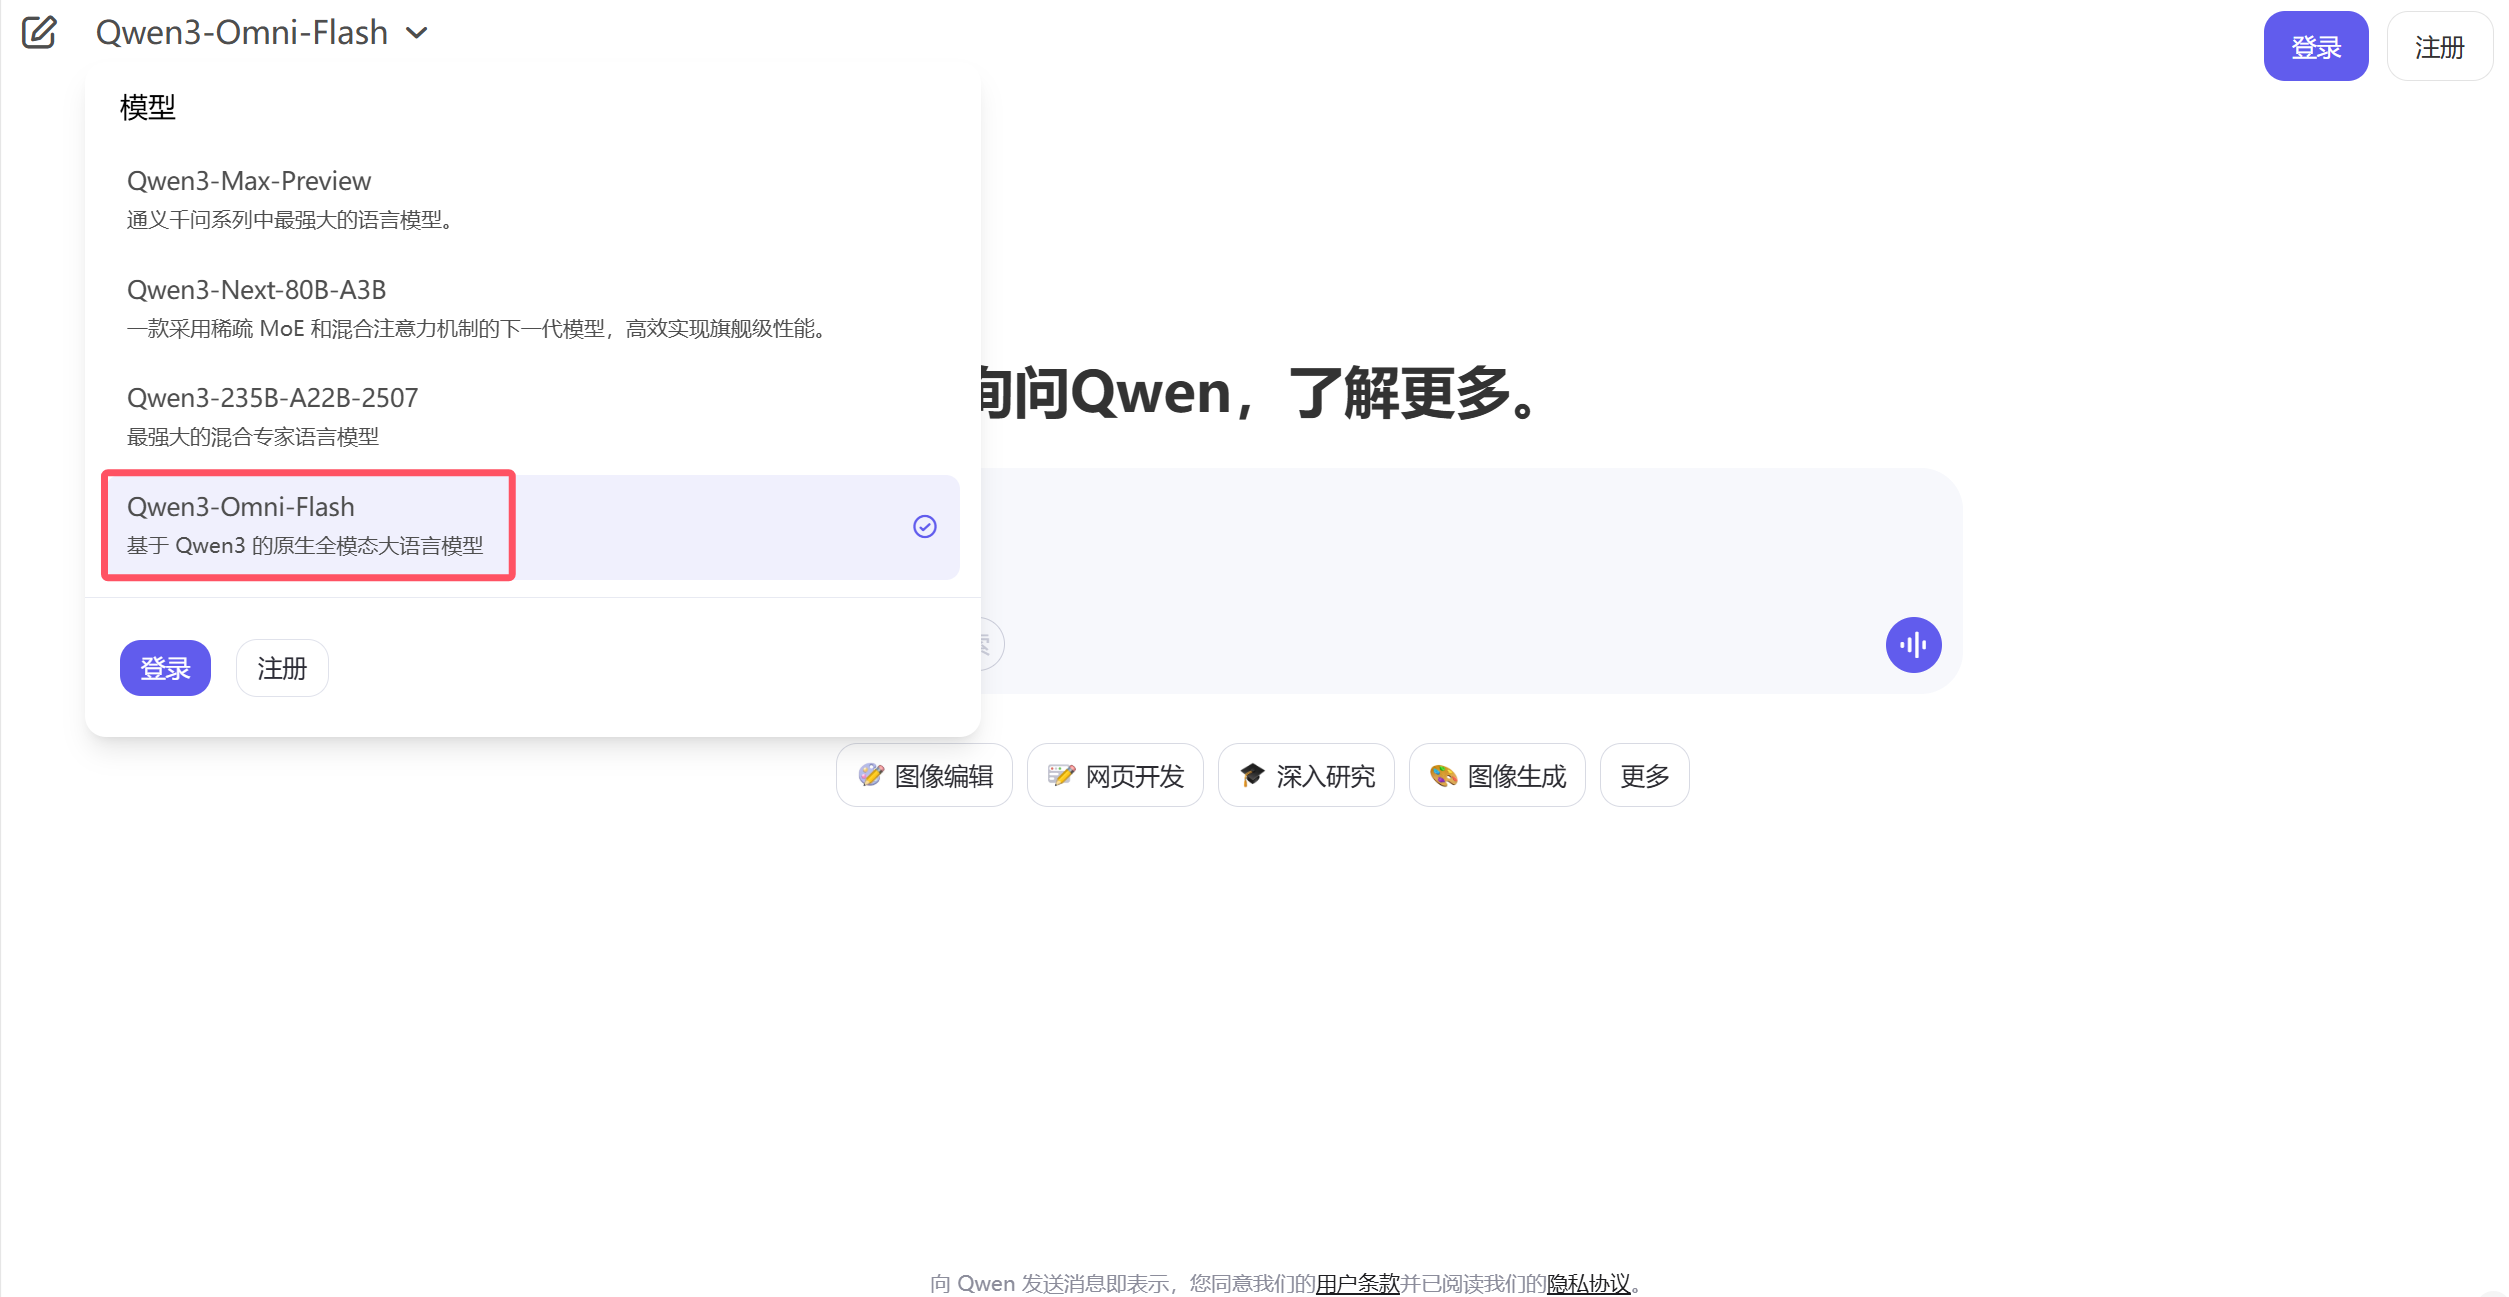The image size is (2509, 1297).
Task: Click the checkmark beside Qwen3-Omni-Flash
Action: pos(924,526)
